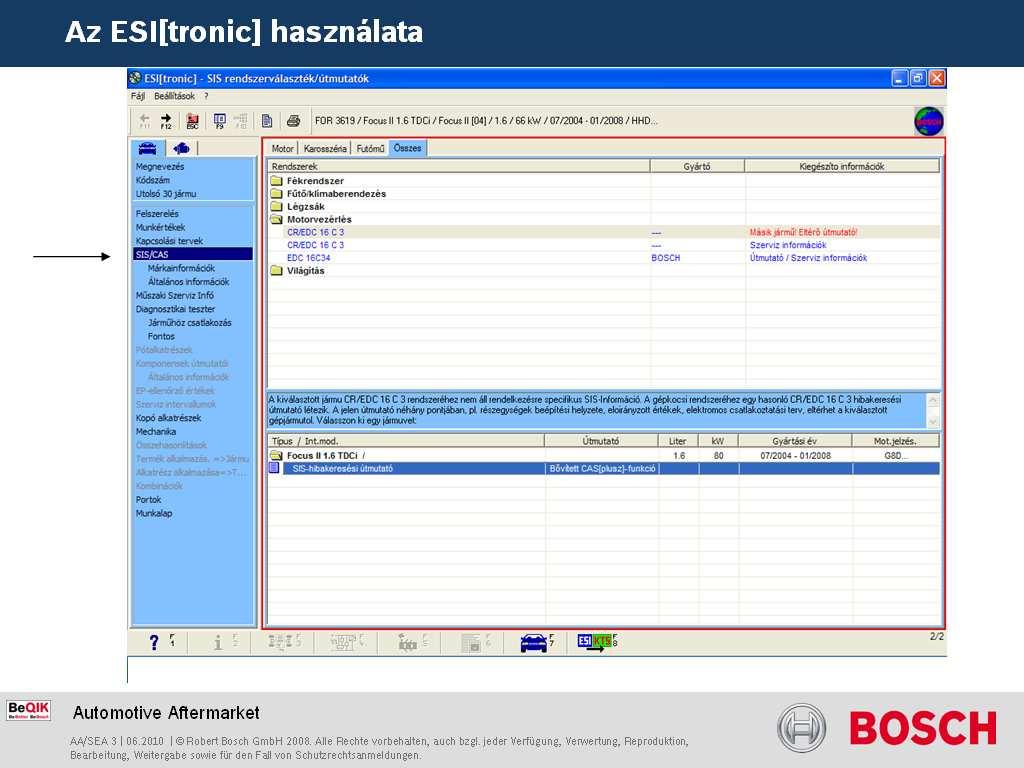Select the SIS-hibakeresési útmutató row
This screenshot has height=768, width=1024.
[x=603, y=468]
